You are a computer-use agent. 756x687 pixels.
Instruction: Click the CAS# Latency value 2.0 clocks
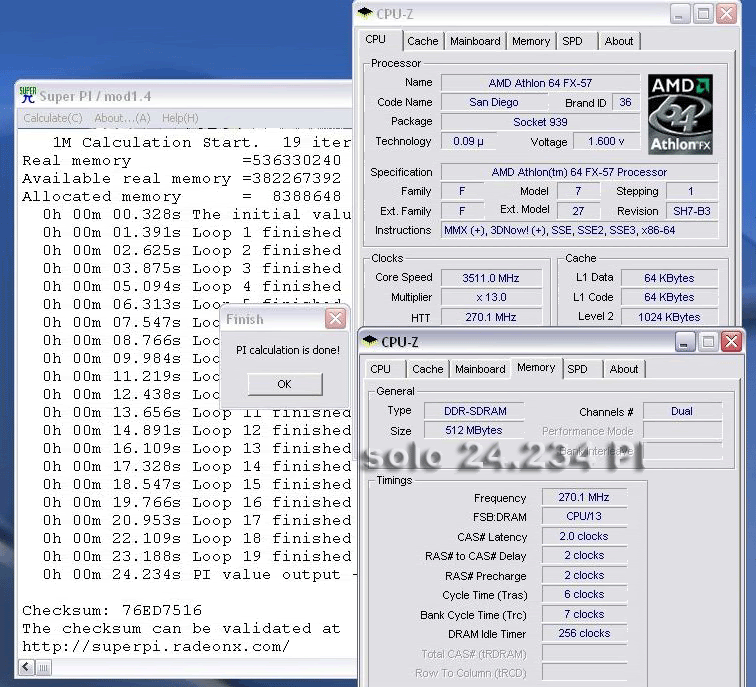584,536
